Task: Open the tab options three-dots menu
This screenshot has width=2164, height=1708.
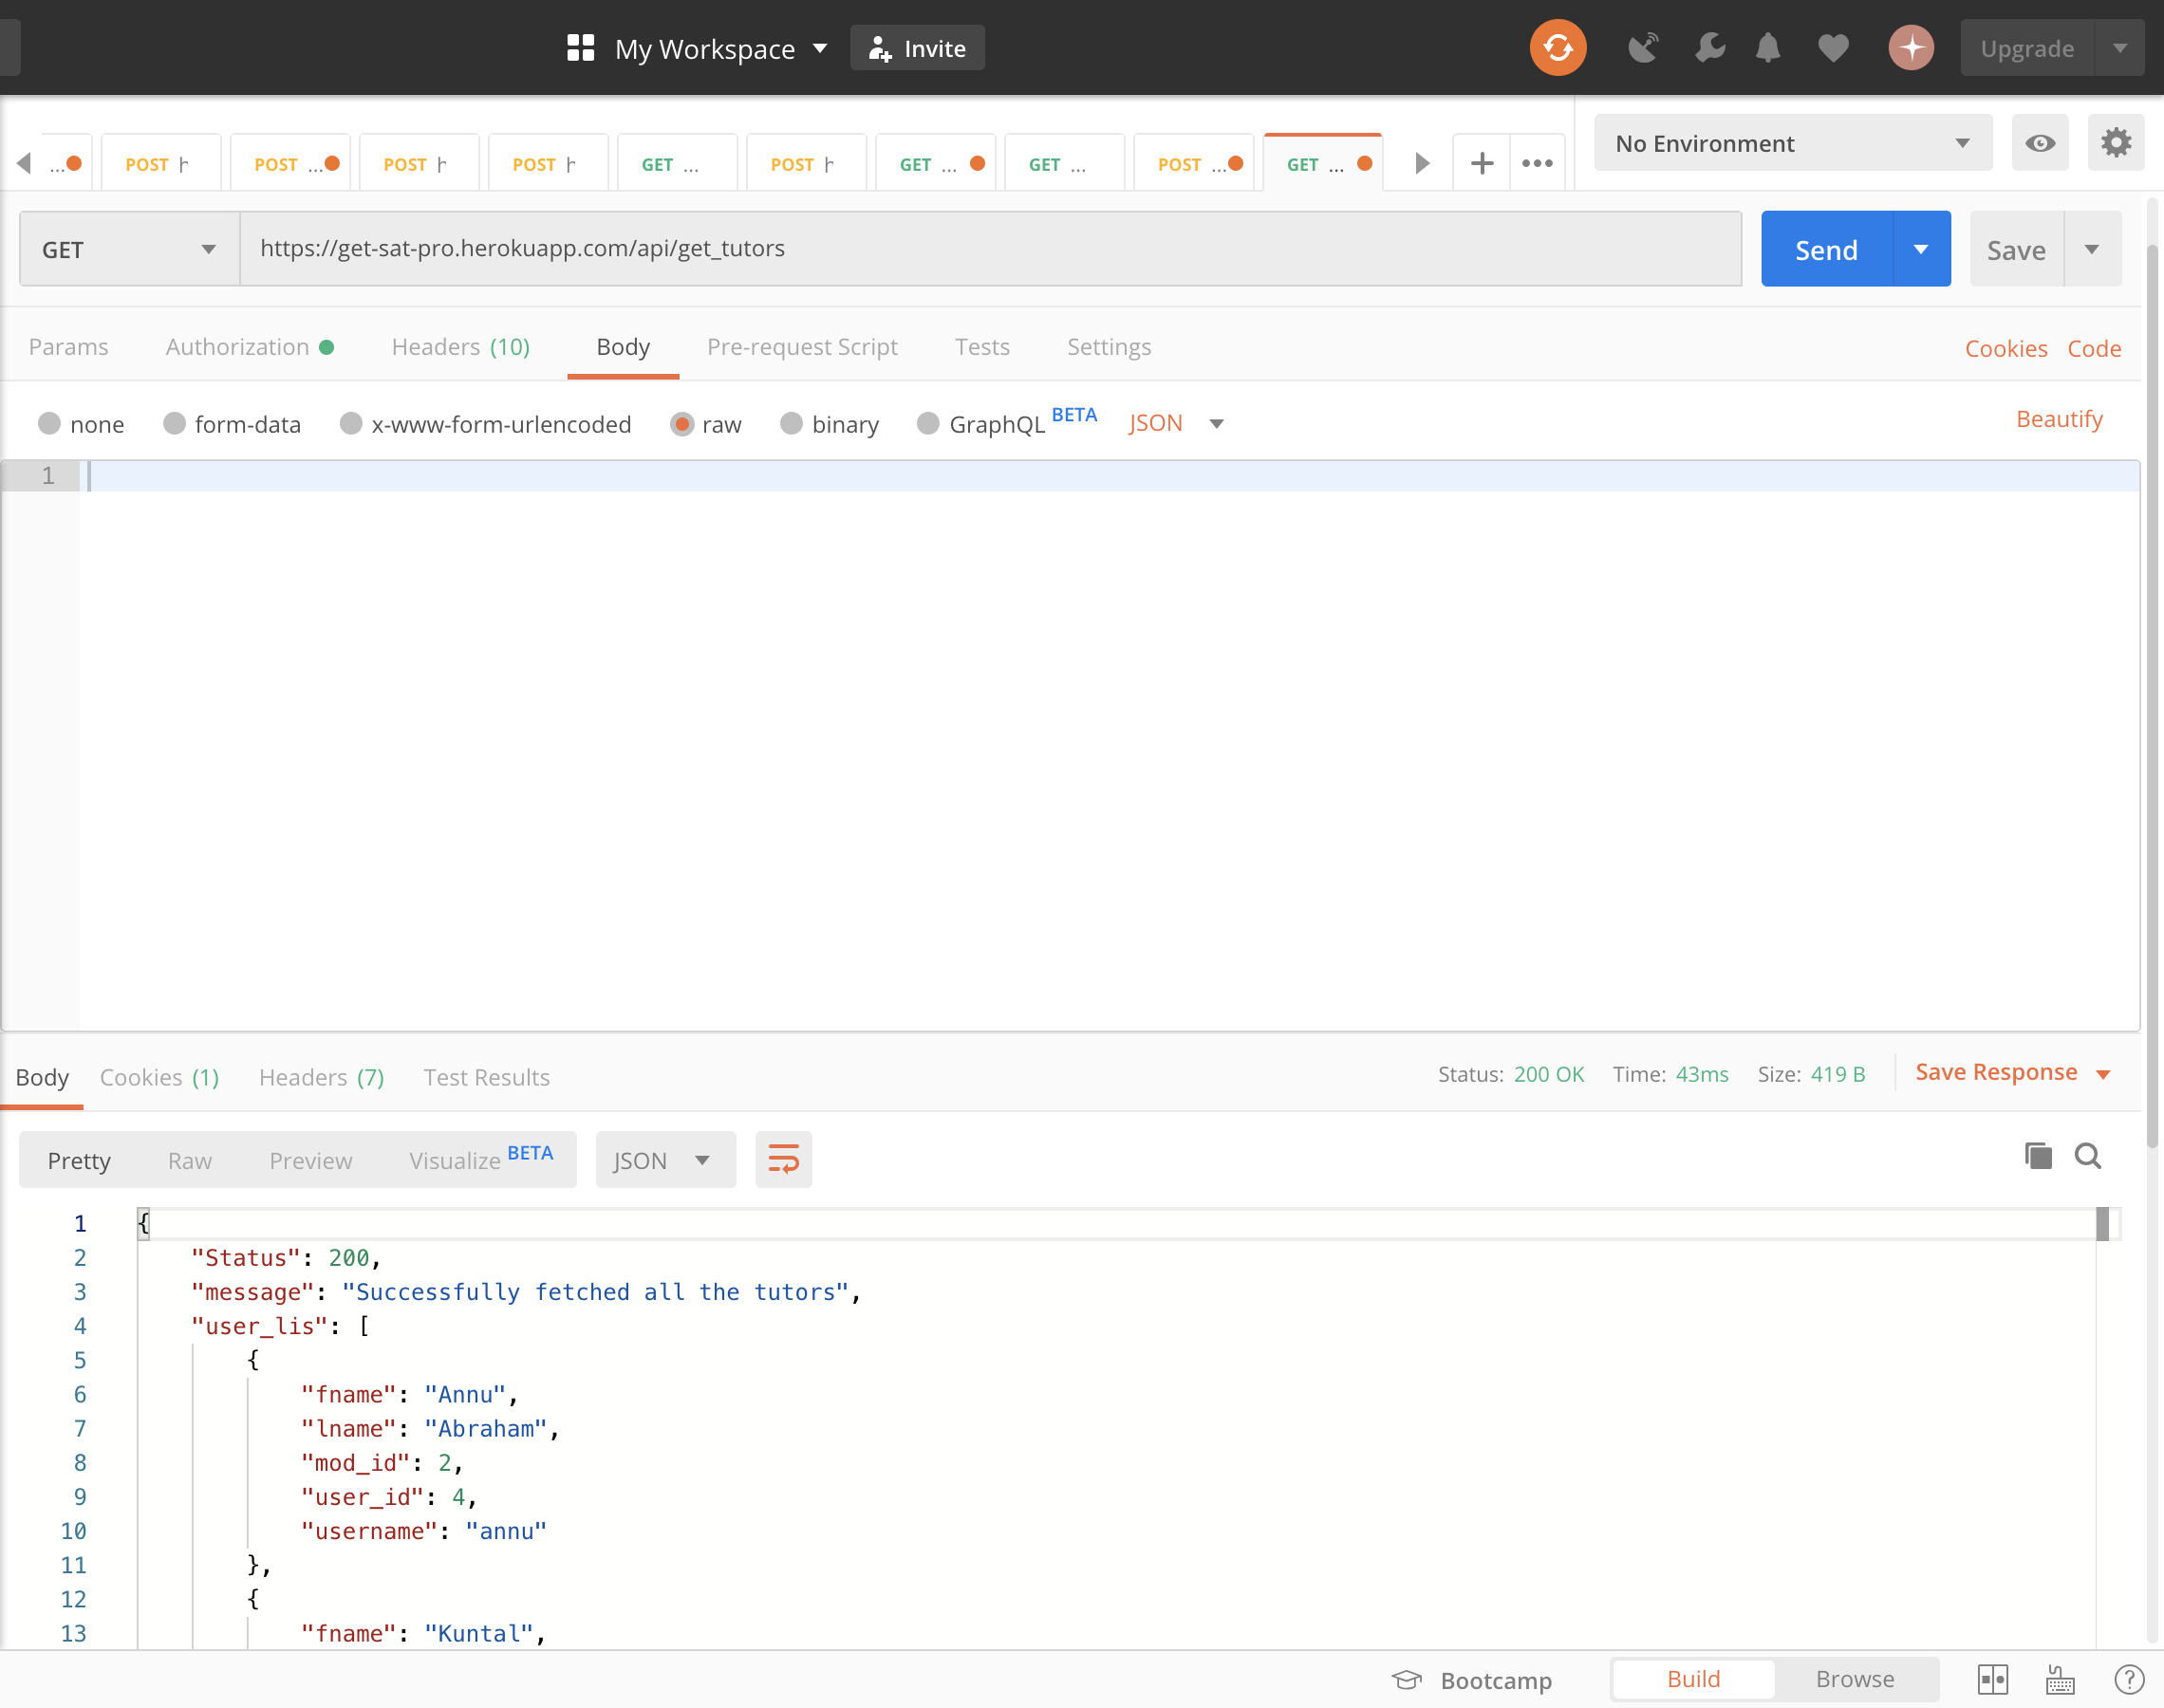Action: pos(1537,163)
